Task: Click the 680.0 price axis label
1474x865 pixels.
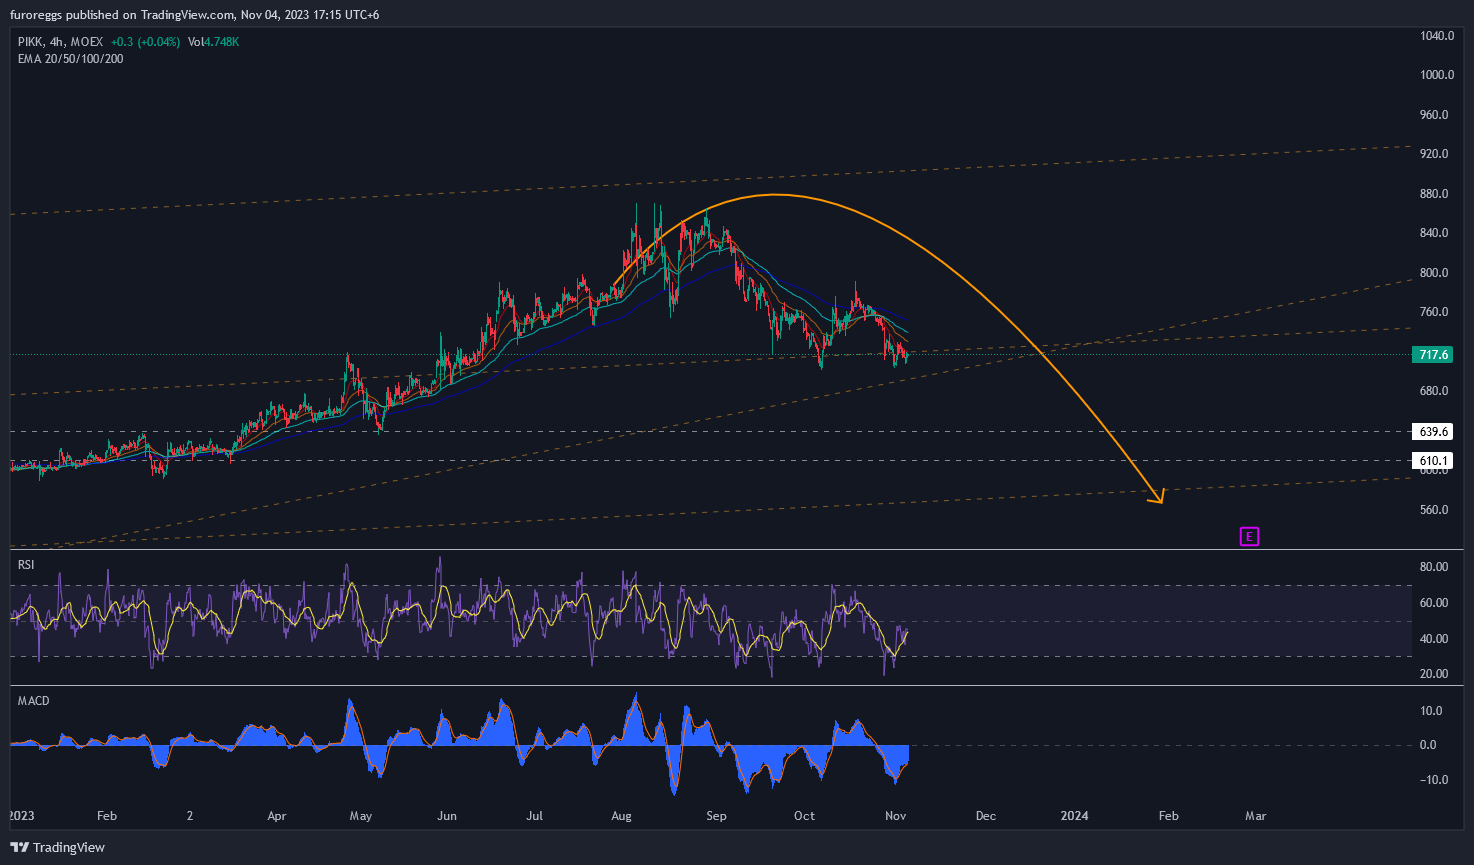Action: (1434, 391)
